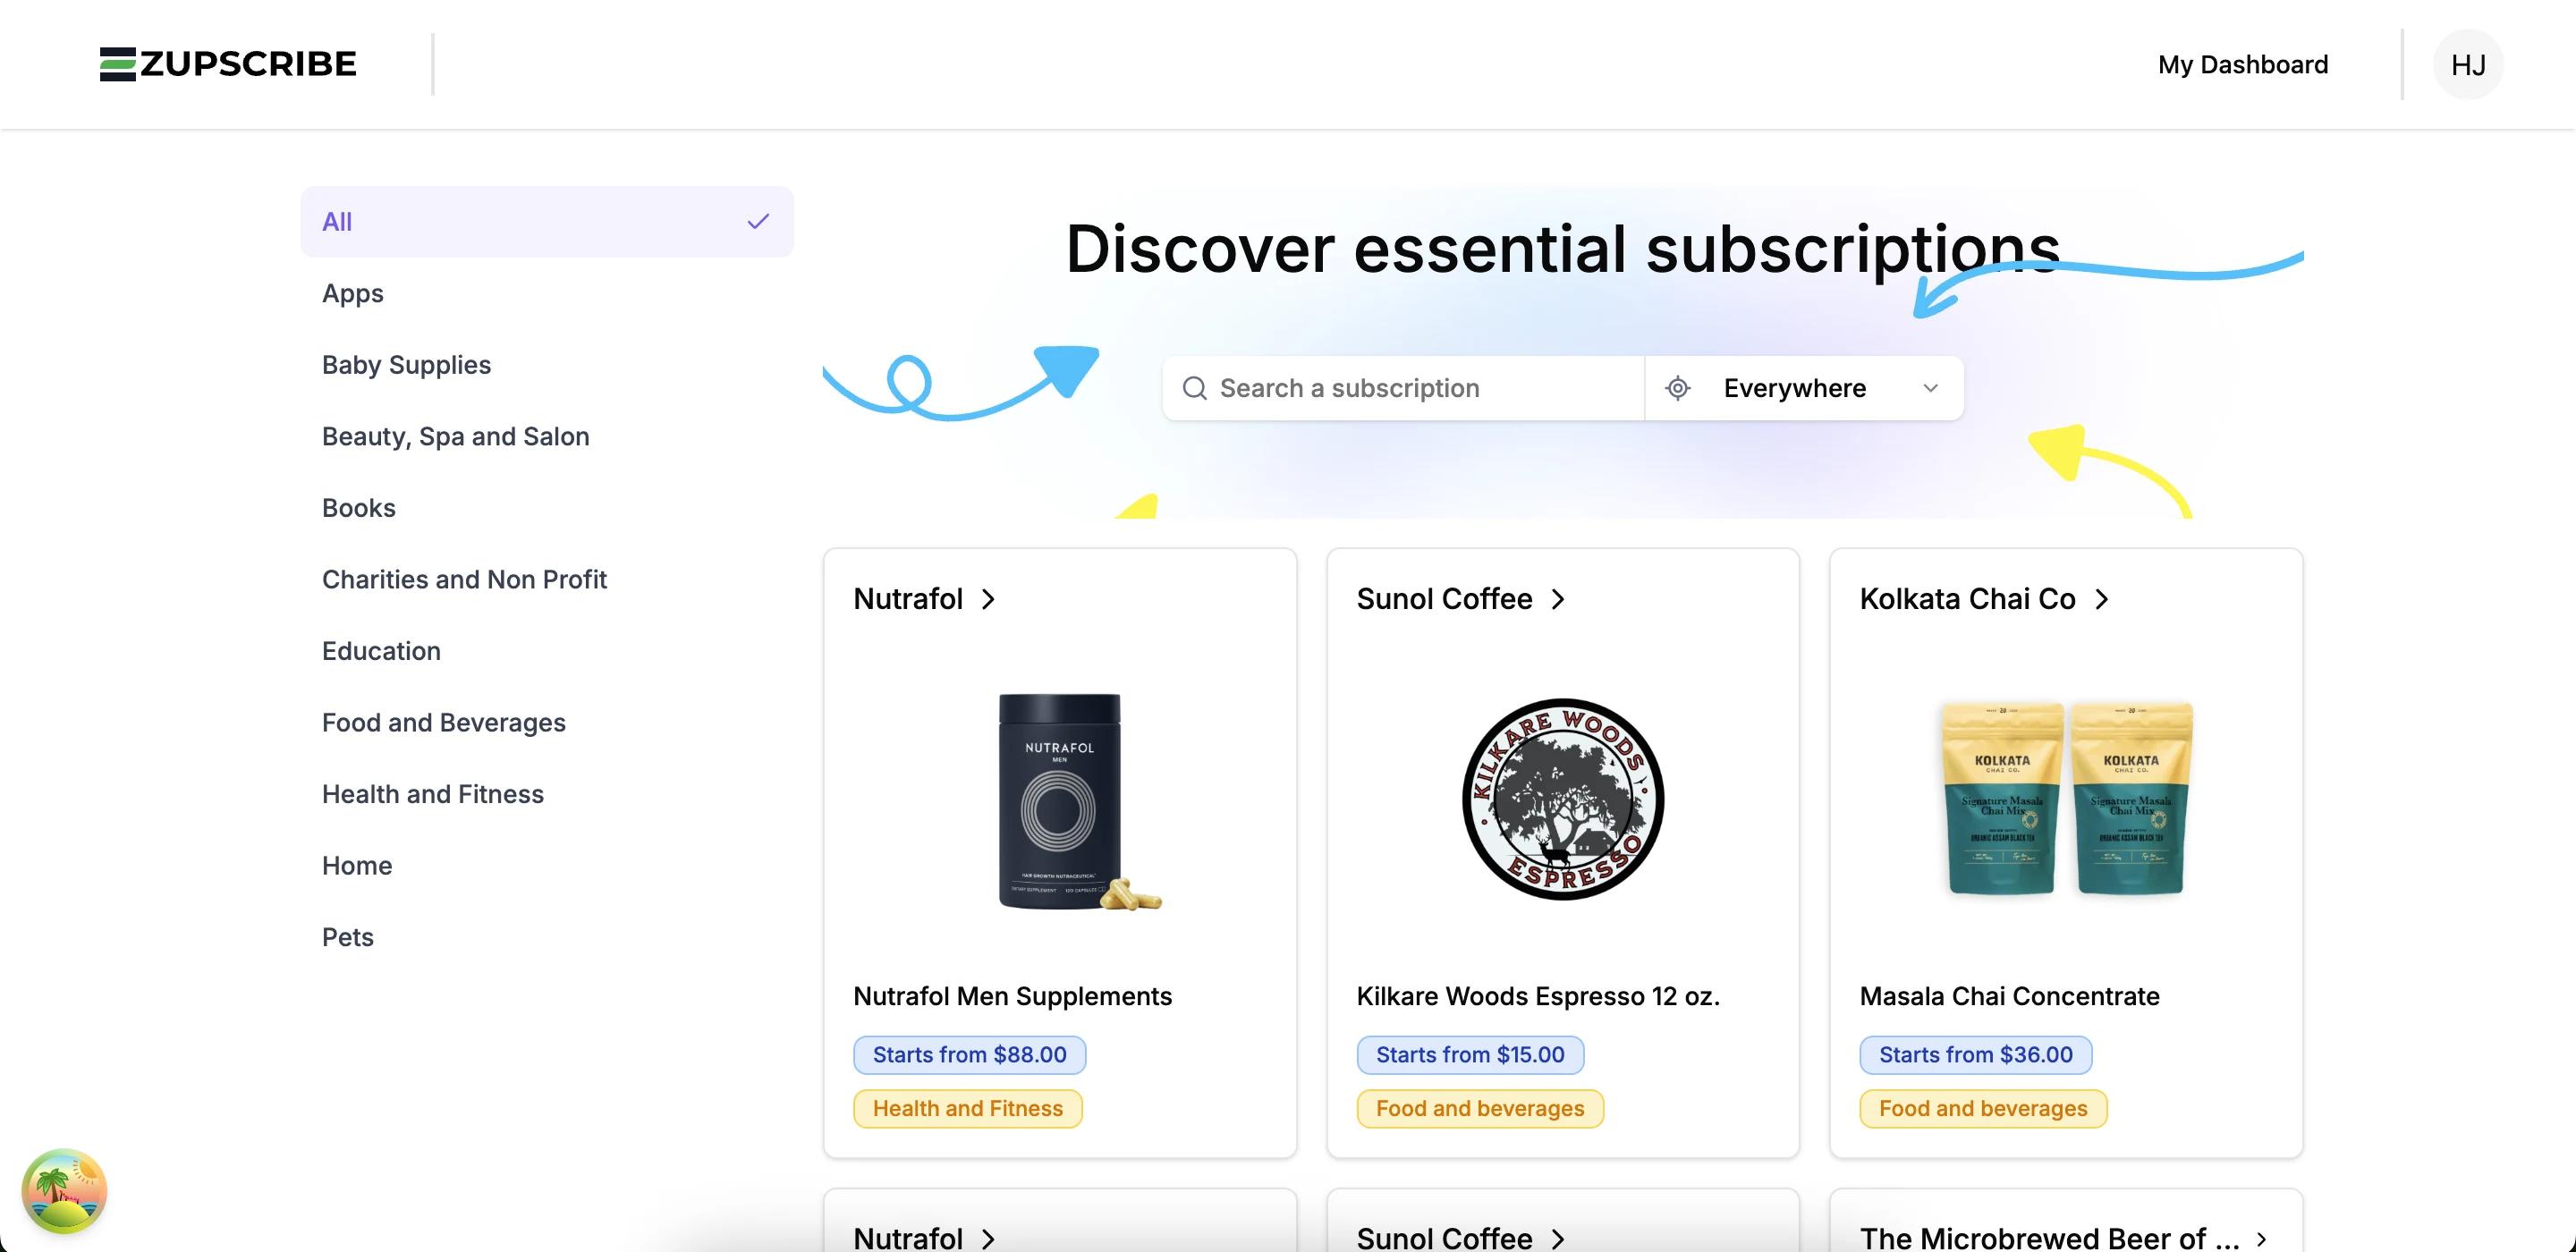Click the beach palm tree widget icon
The width and height of the screenshot is (2576, 1252).
pyautogui.click(x=64, y=1190)
